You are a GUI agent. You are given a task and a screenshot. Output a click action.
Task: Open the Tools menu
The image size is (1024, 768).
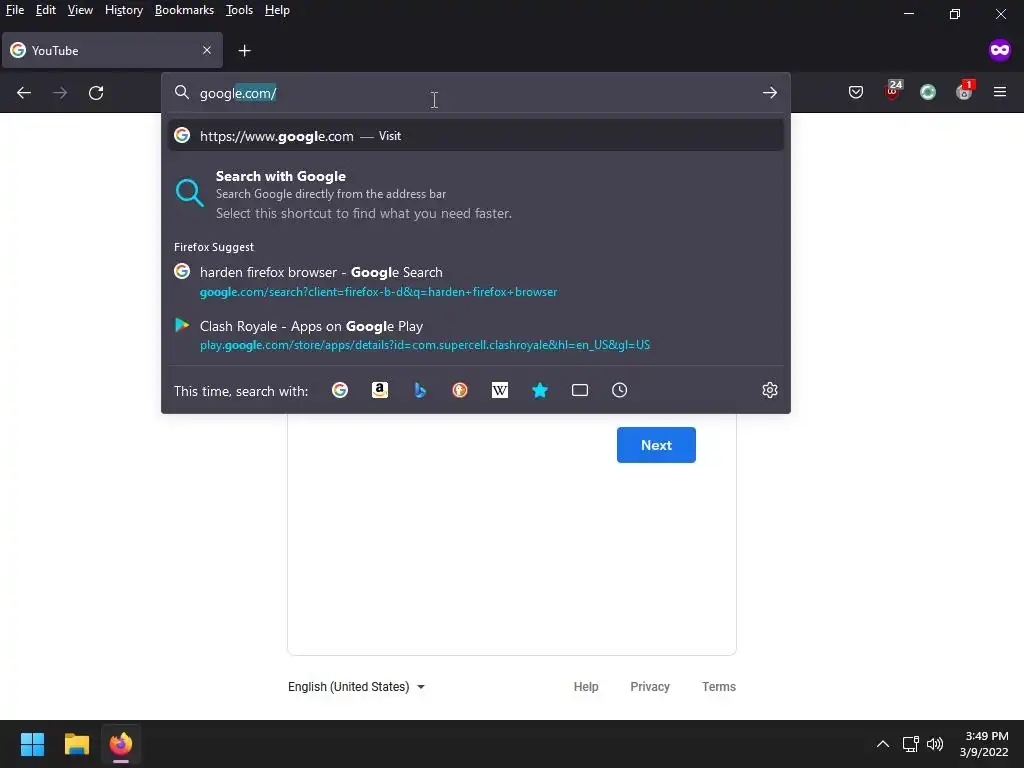click(239, 10)
